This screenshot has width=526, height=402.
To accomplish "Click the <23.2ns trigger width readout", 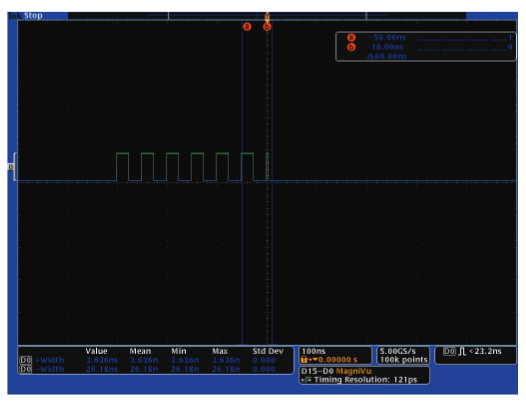I will (485, 351).
